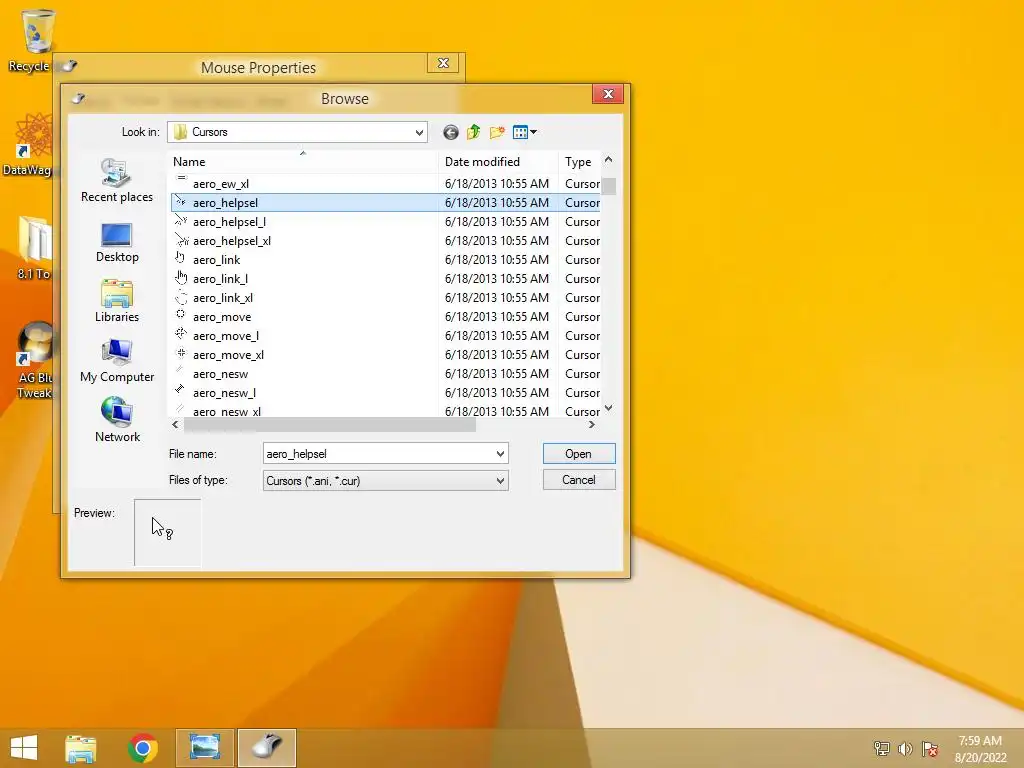1024x768 pixels.
Task: Open Action Center flag icon
Action: [929, 749]
